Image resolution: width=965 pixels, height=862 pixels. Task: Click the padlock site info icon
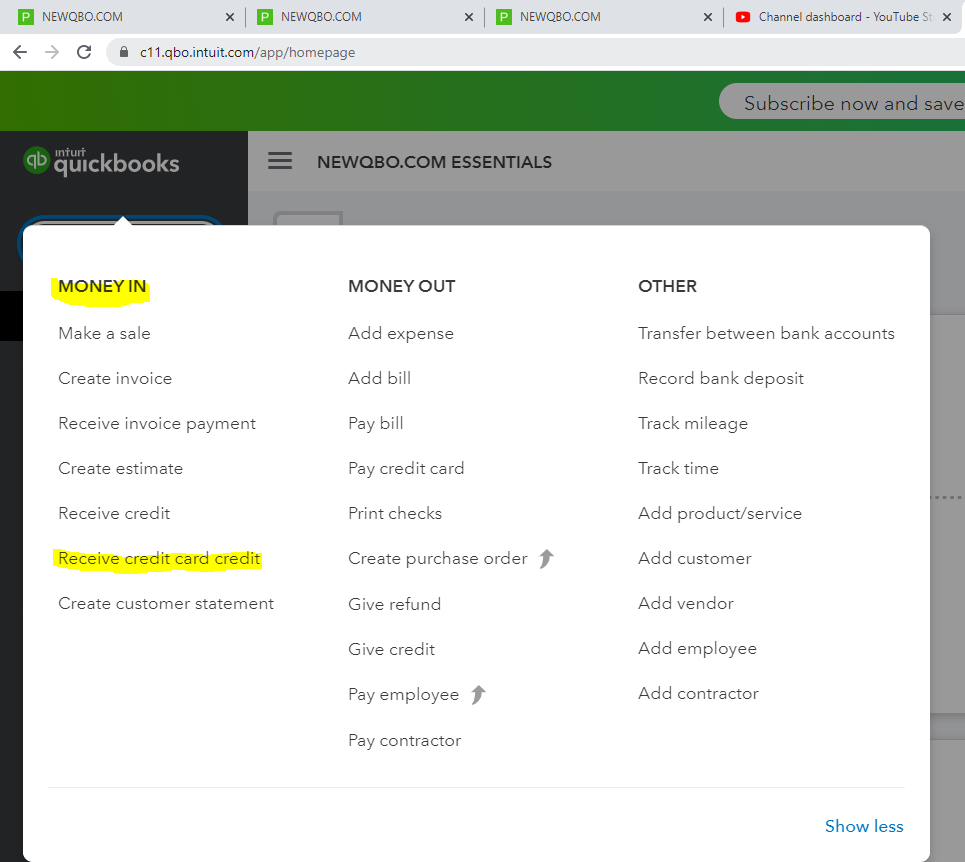[124, 52]
